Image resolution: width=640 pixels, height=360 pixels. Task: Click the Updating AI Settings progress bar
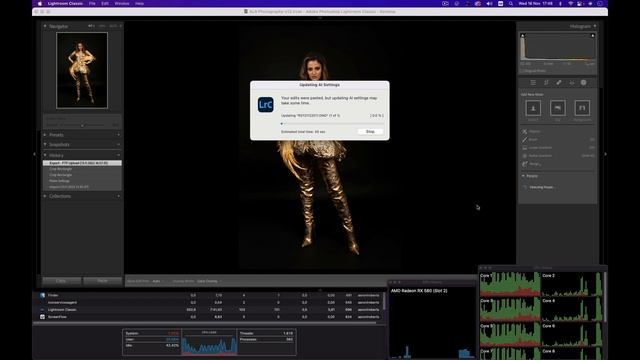click(332, 124)
